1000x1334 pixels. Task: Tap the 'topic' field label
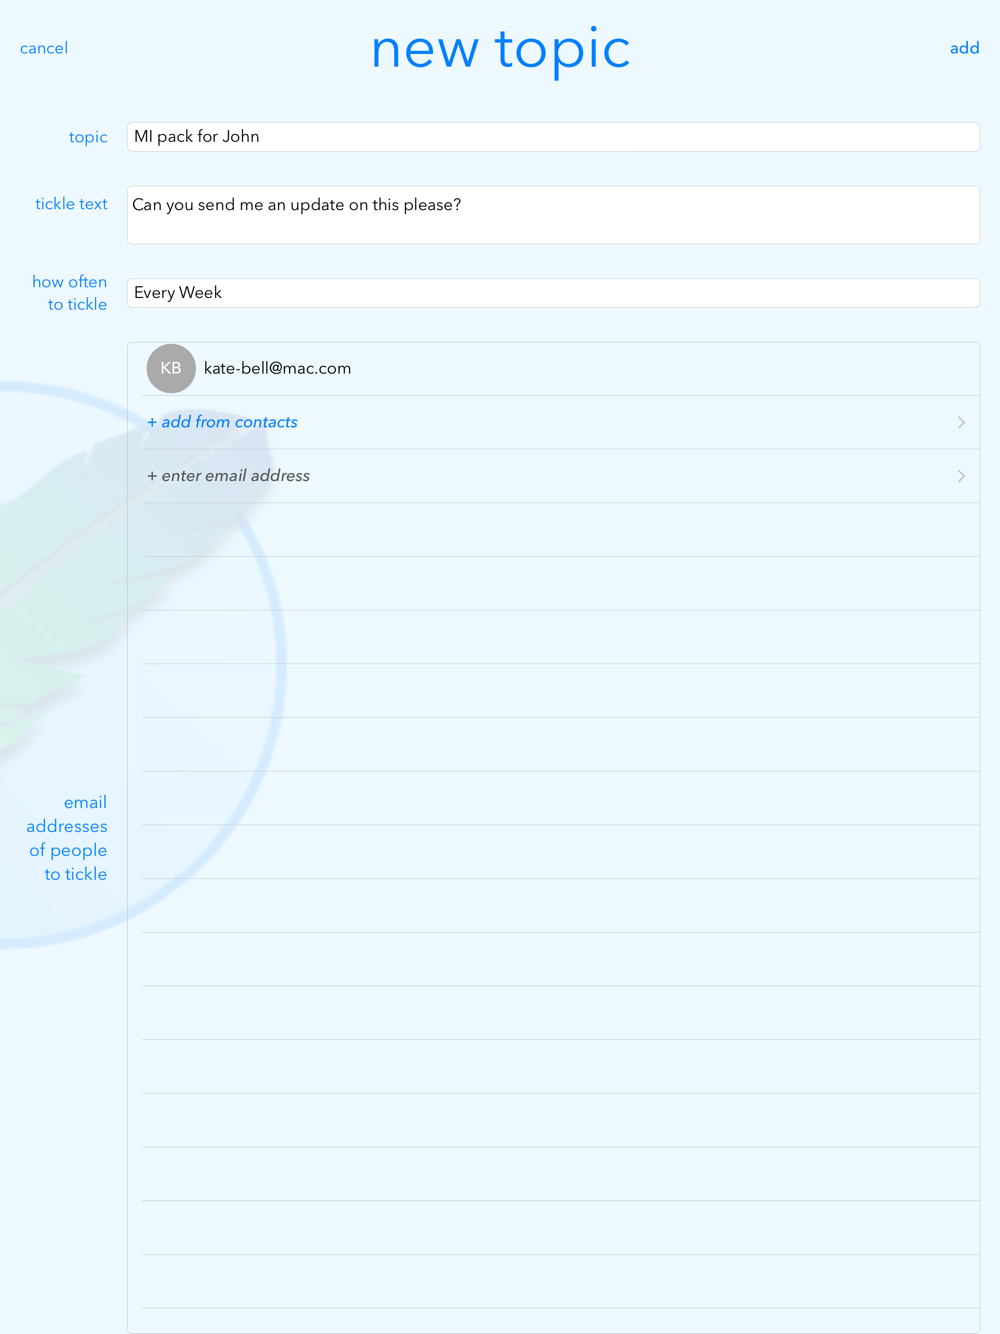point(88,137)
